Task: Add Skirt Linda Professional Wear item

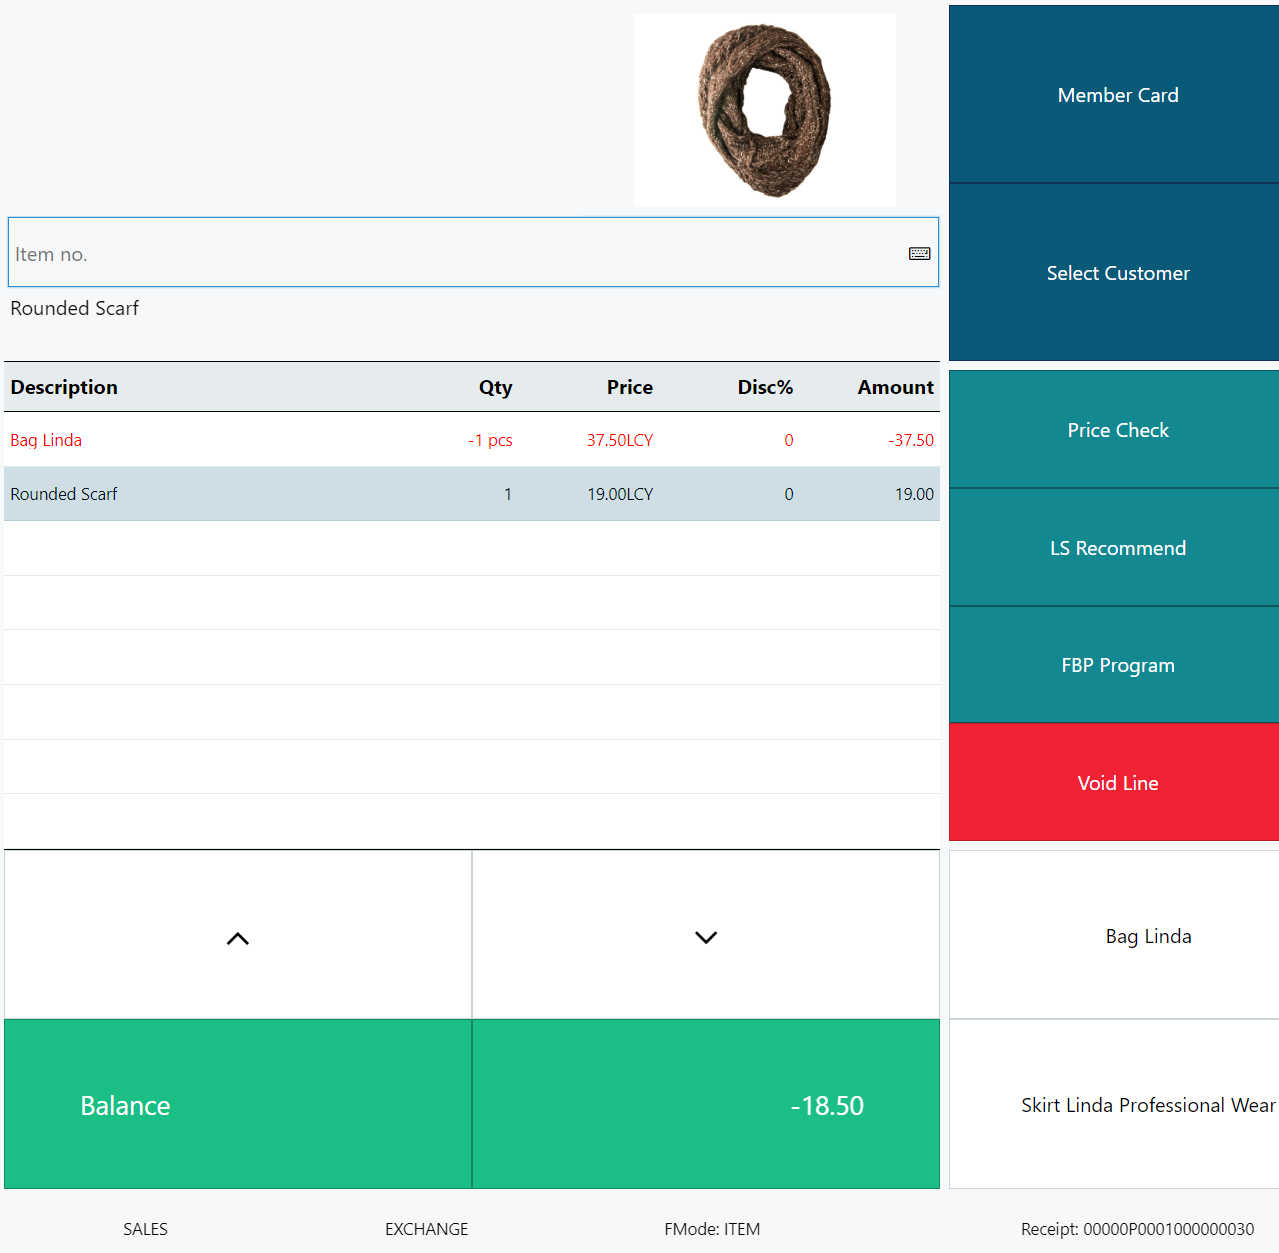Action: pos(1147,1105)
